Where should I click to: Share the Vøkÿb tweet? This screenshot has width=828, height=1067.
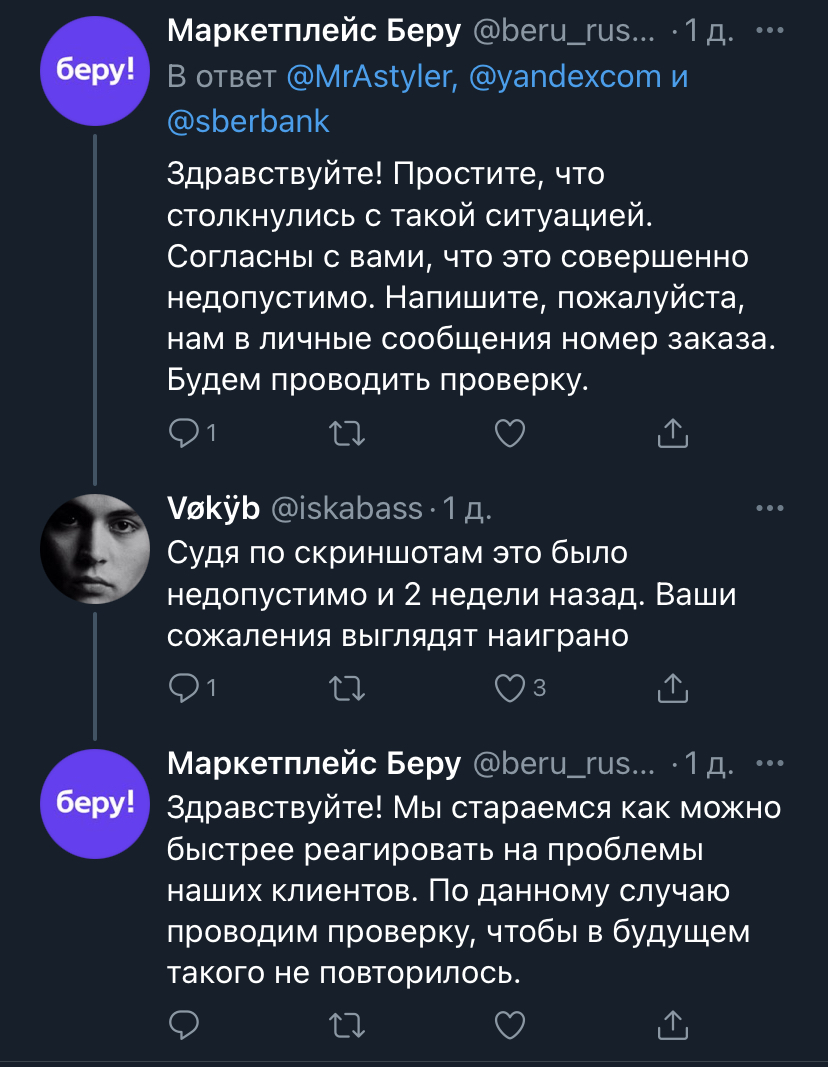click(673, 687)
